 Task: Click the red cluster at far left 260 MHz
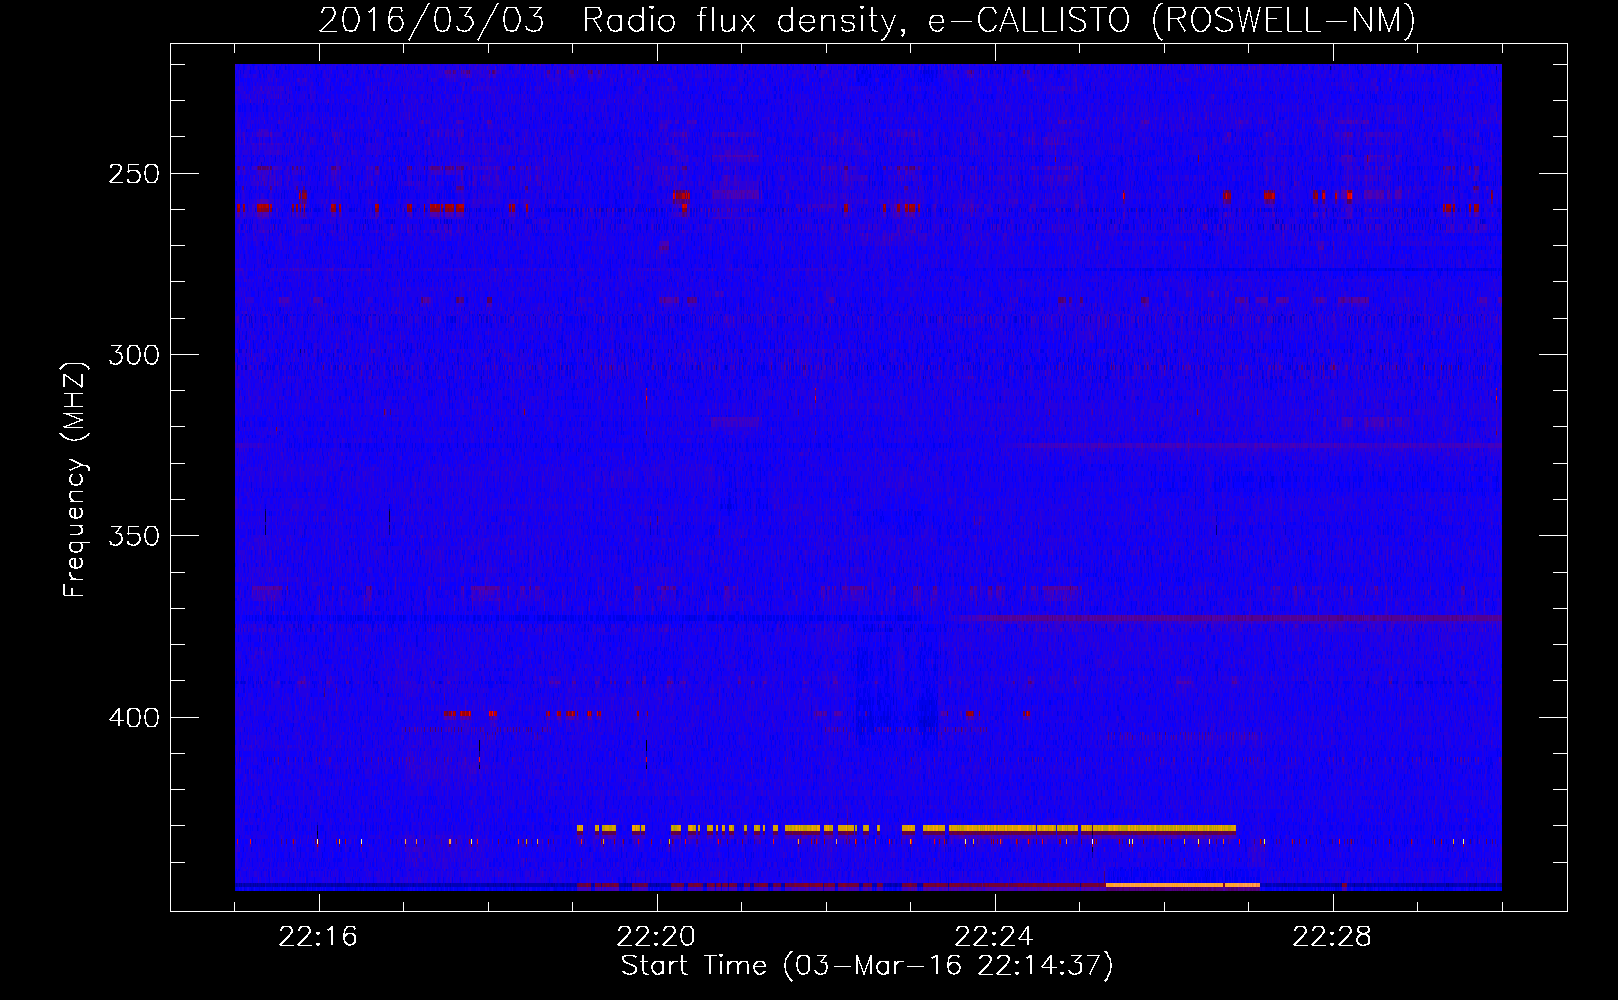click(x=262, y=208)
